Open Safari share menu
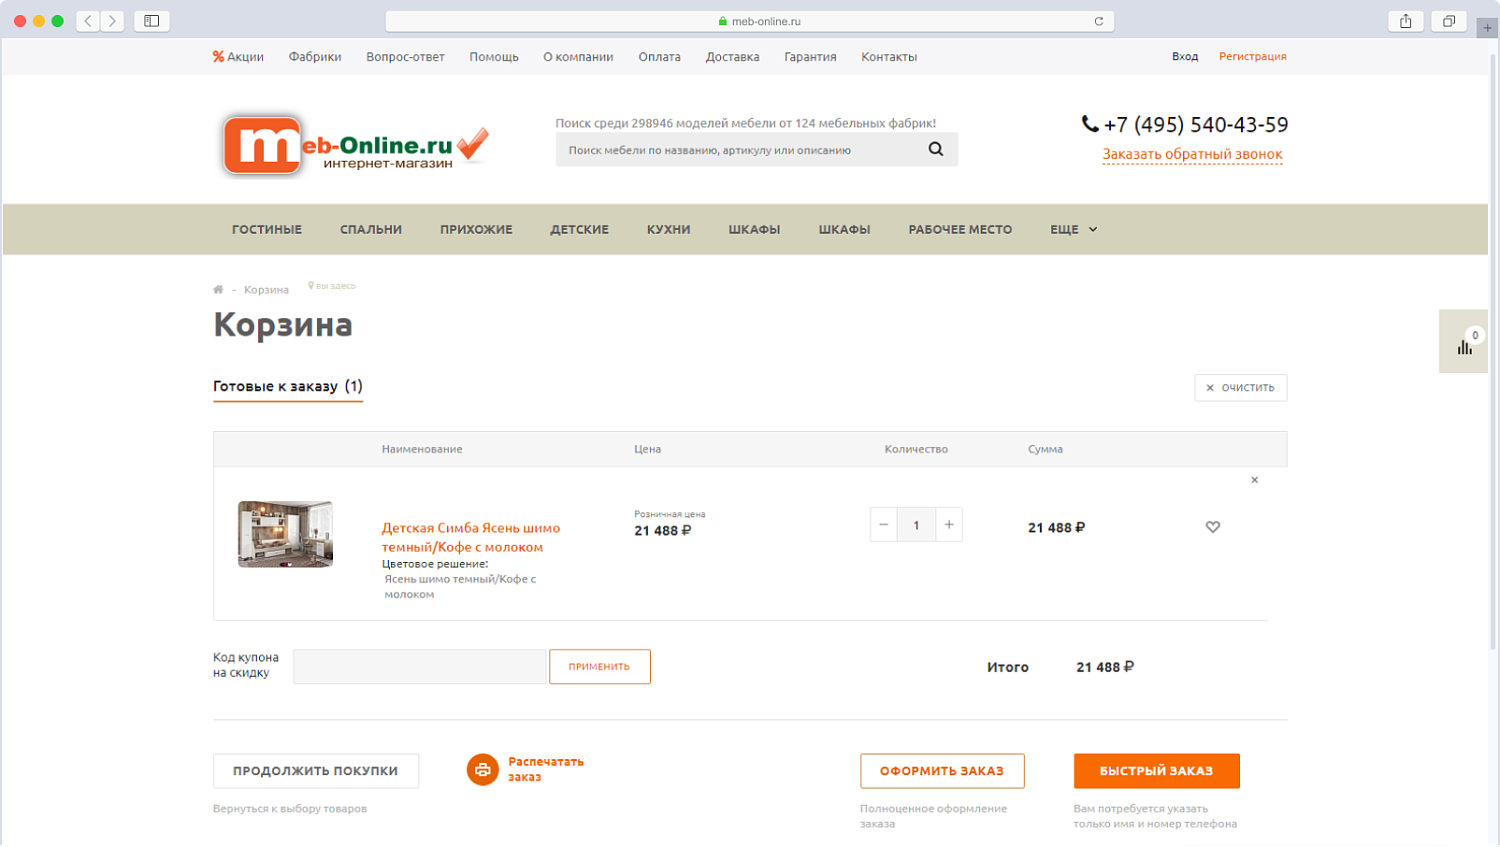 1405,21
